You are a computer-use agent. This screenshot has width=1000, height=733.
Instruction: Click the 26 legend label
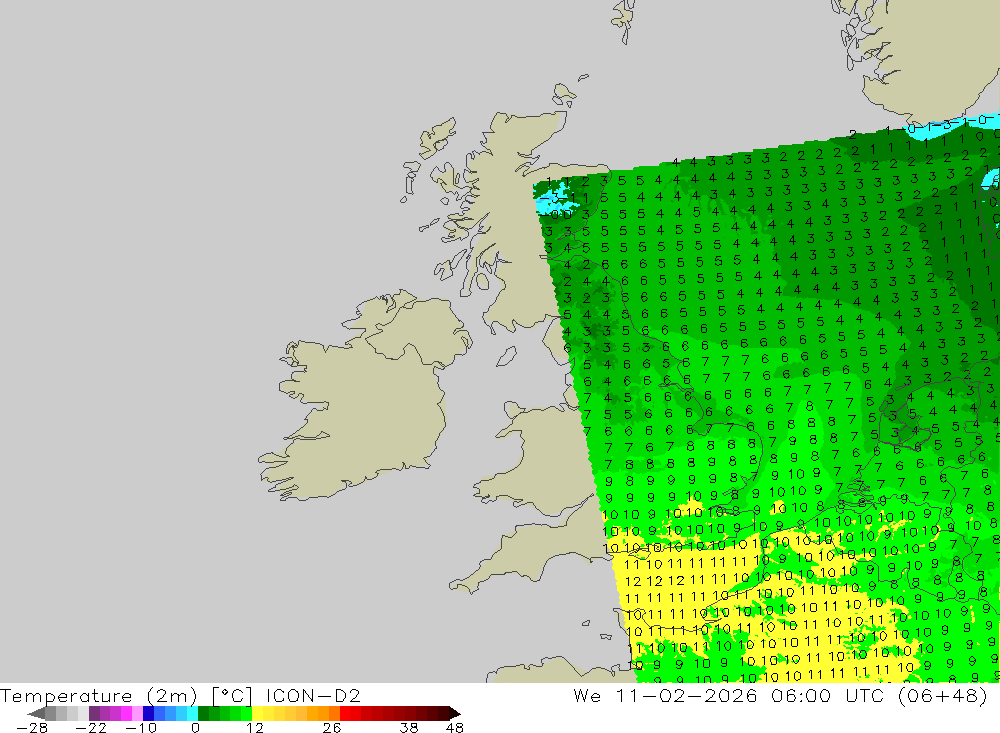pos(332,728)
